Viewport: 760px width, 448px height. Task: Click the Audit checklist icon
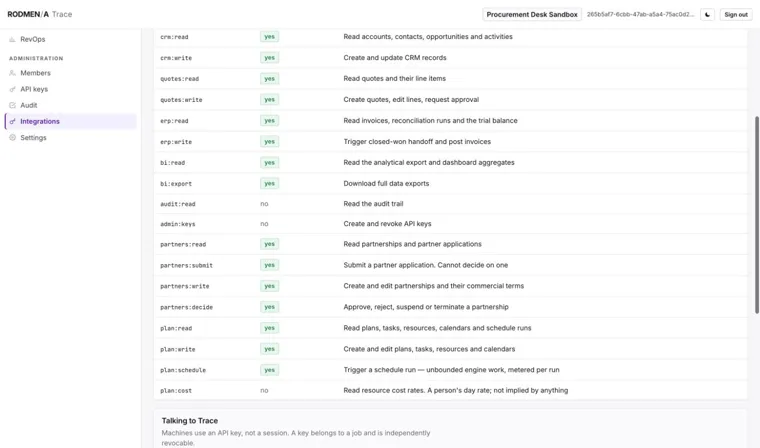[13, 105]
